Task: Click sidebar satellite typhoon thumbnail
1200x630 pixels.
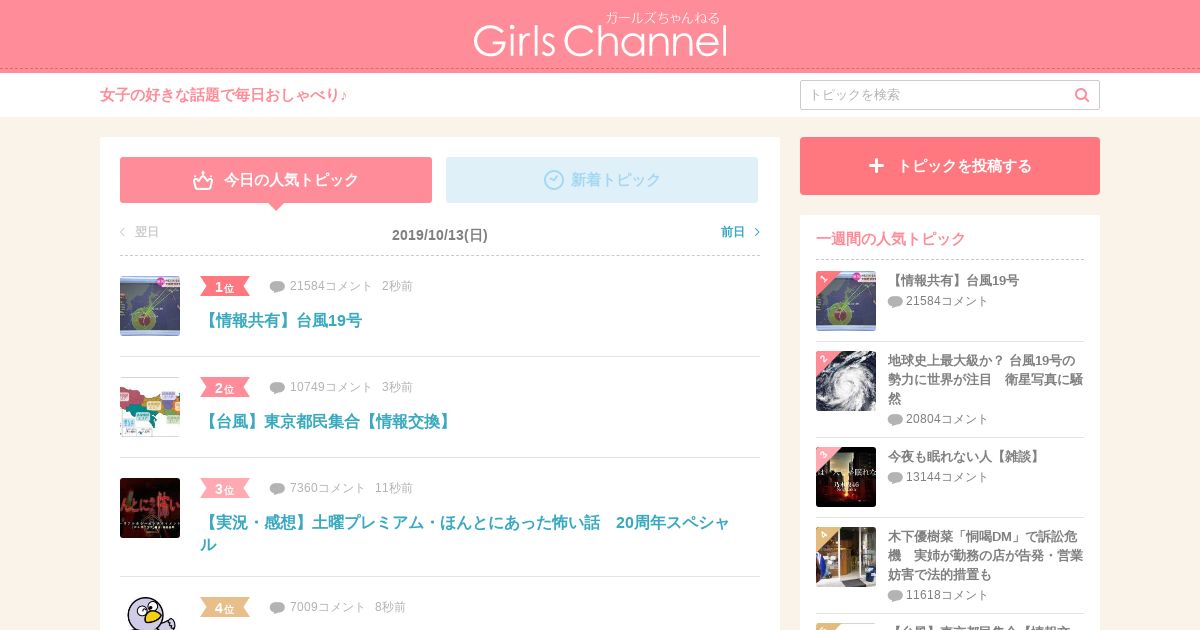Action: coord(846,381)
